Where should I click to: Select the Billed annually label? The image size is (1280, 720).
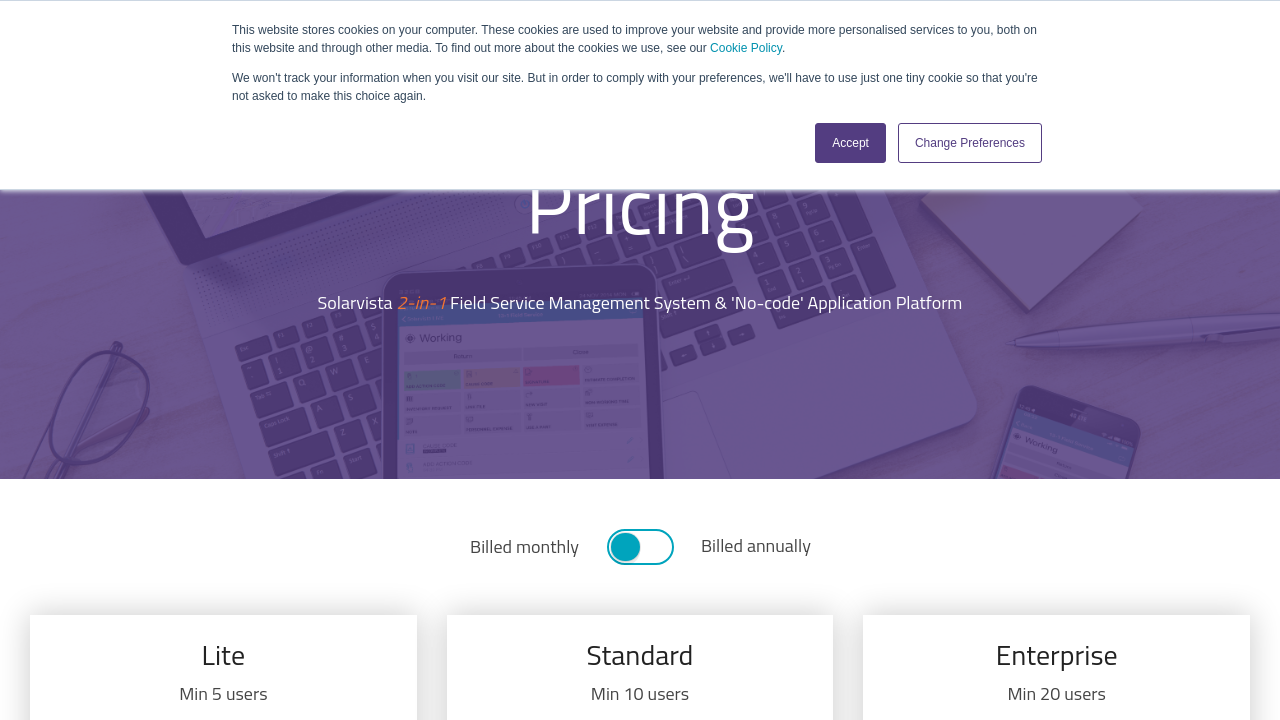[x=755, y=546]
